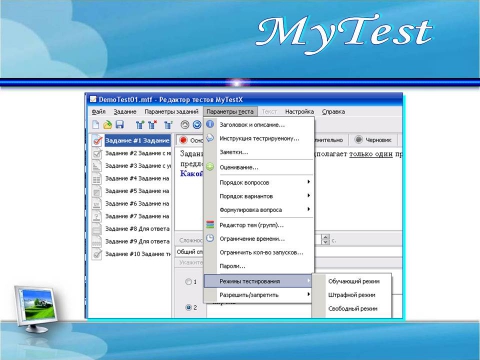Click the red check icon of Задание #1
The image size is (480, 360).
97,141
